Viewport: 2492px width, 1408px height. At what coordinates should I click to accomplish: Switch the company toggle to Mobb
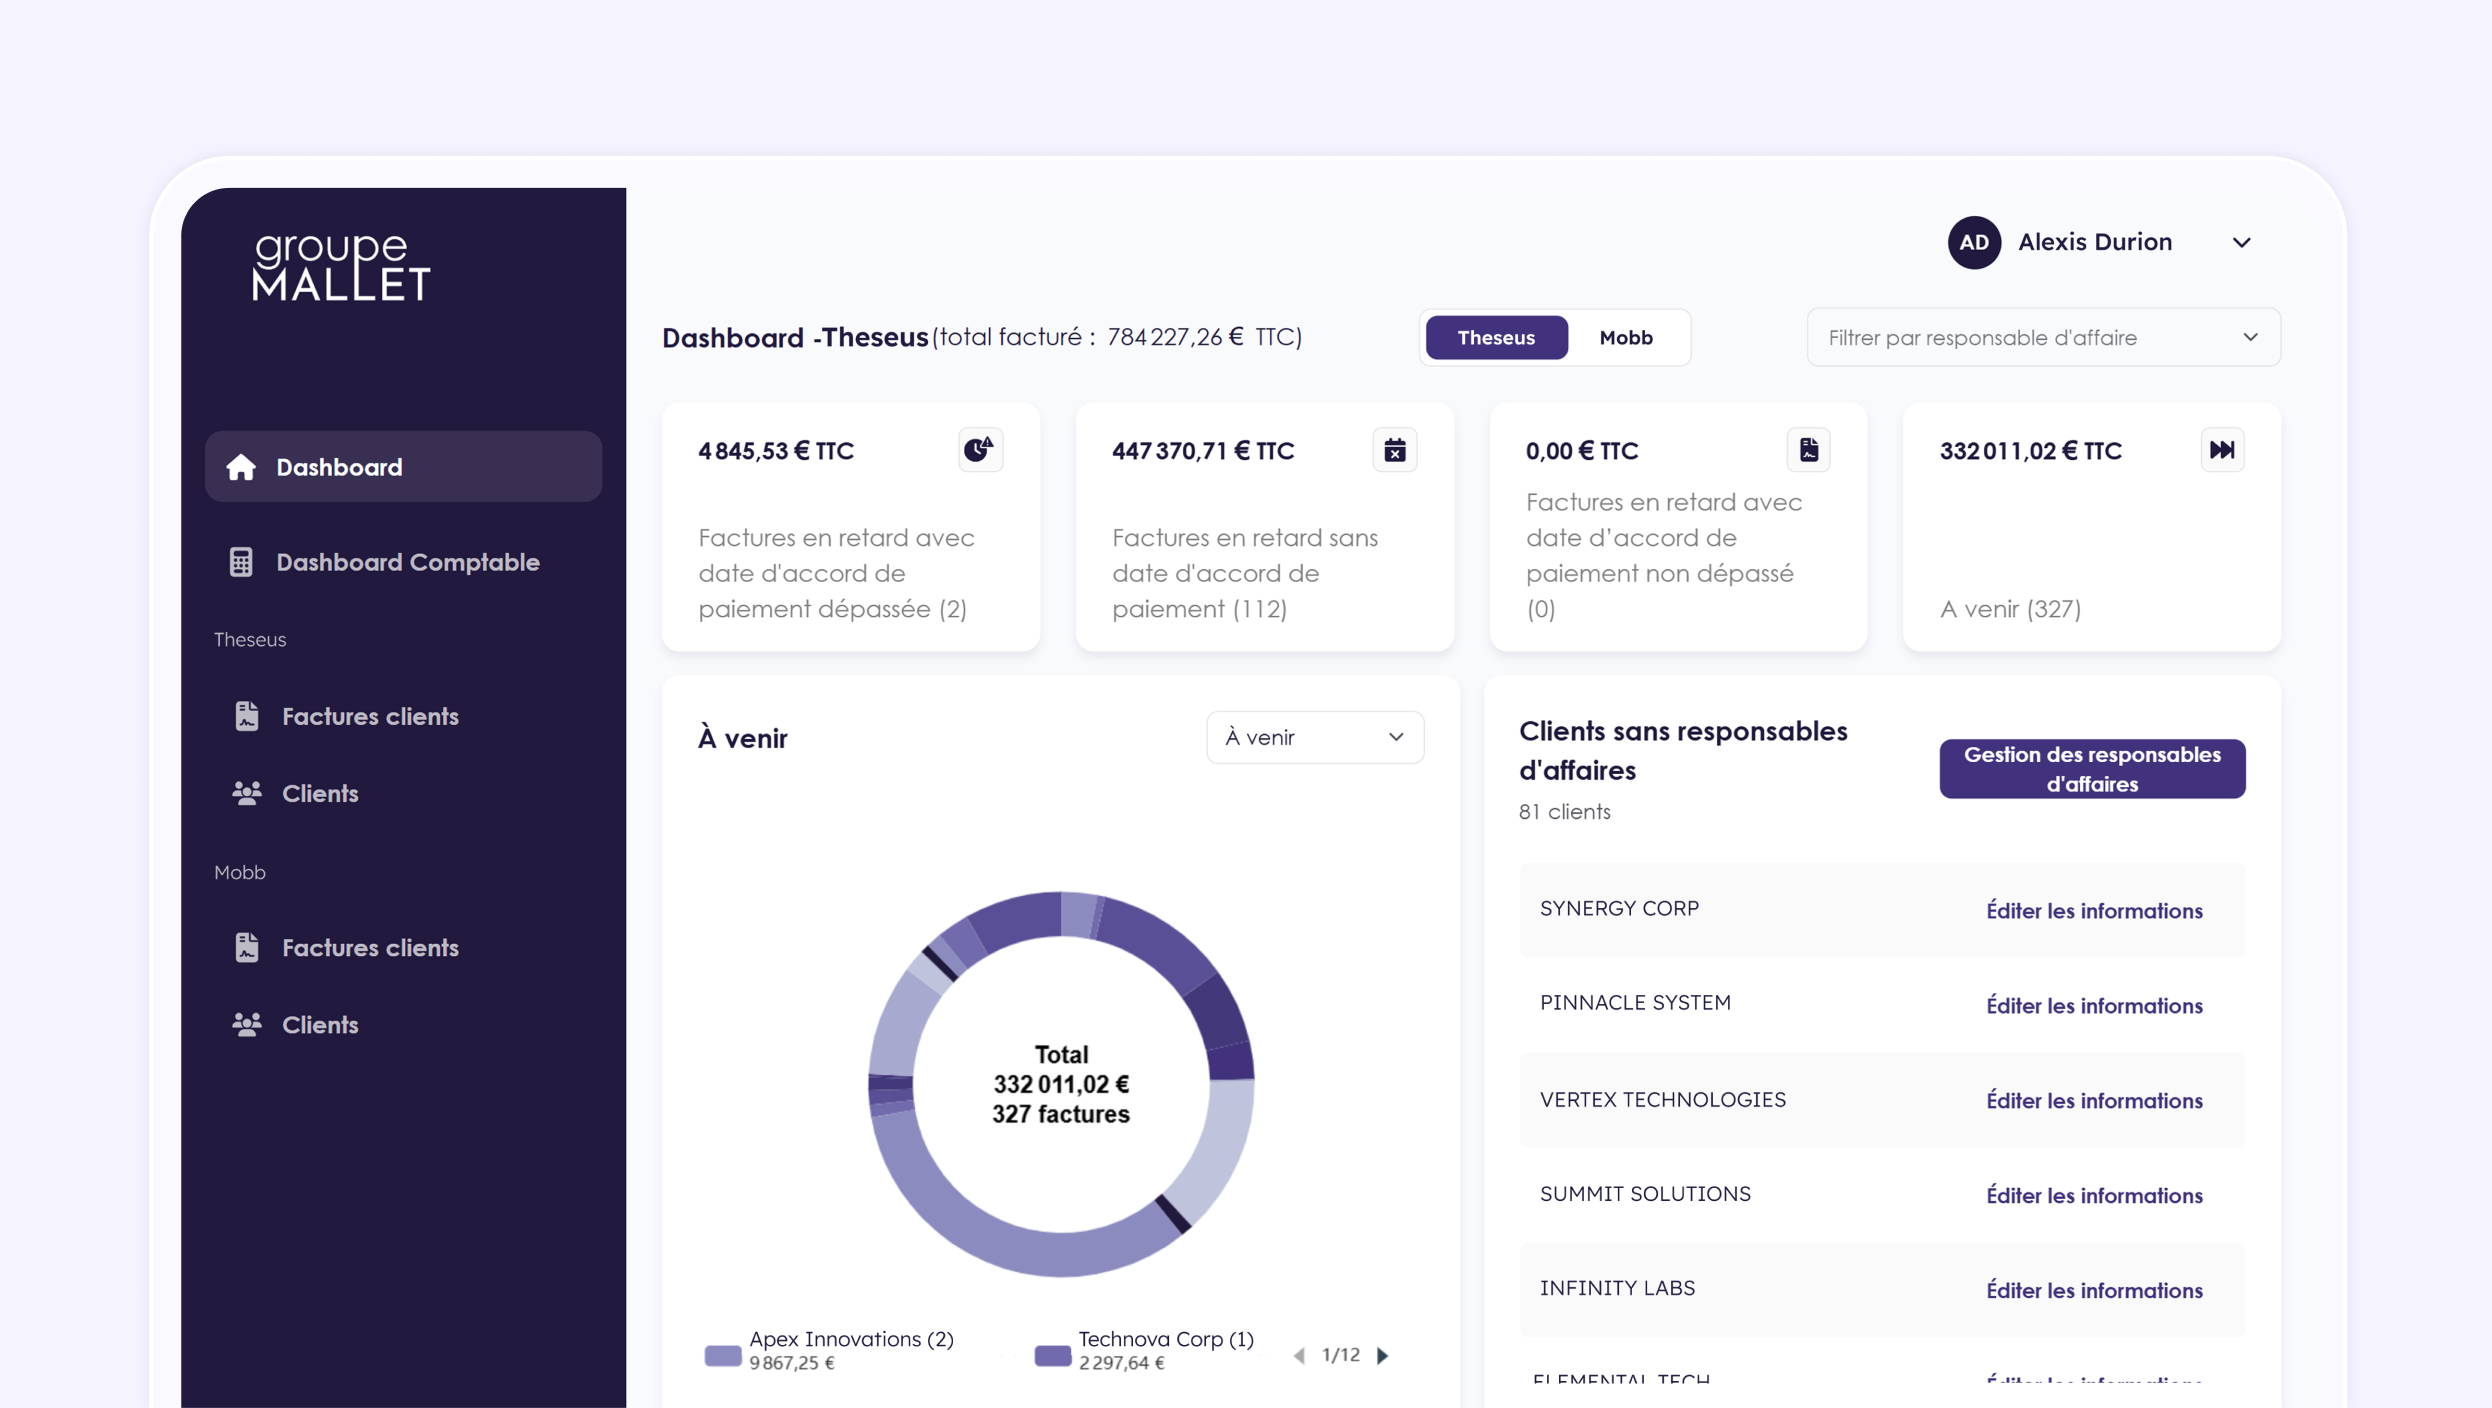[1625, 338]
